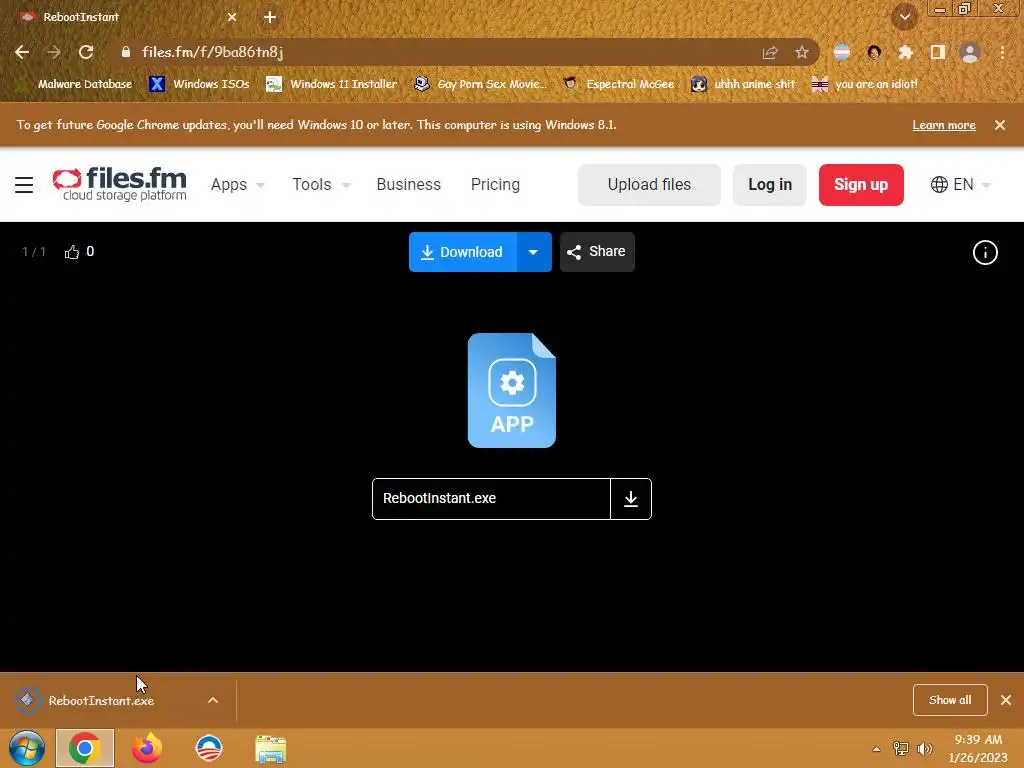This screenshot has width=1024, height=768.
Task: Click the share page icon in address bar
Action: [770, 52]
